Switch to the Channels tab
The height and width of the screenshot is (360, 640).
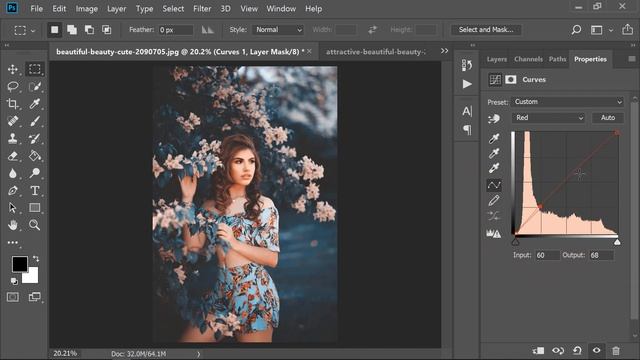pos(528,59)
